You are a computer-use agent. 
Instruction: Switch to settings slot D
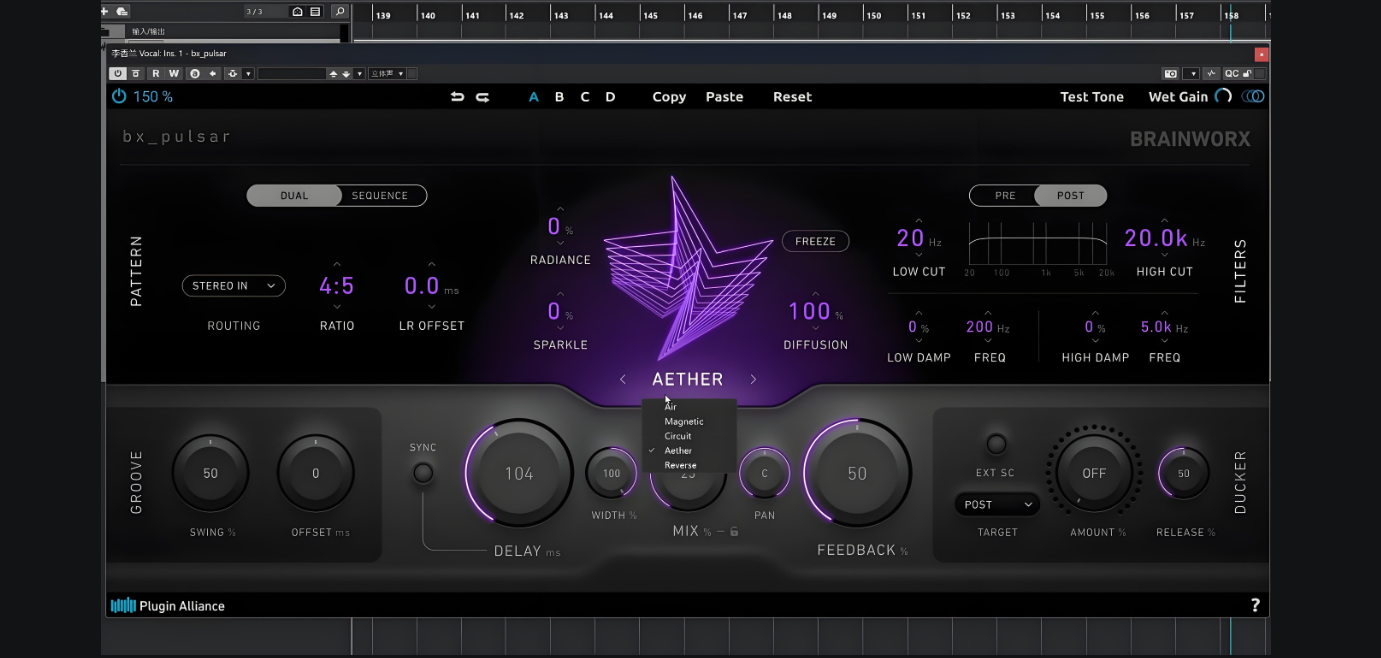tap(610, 97)
